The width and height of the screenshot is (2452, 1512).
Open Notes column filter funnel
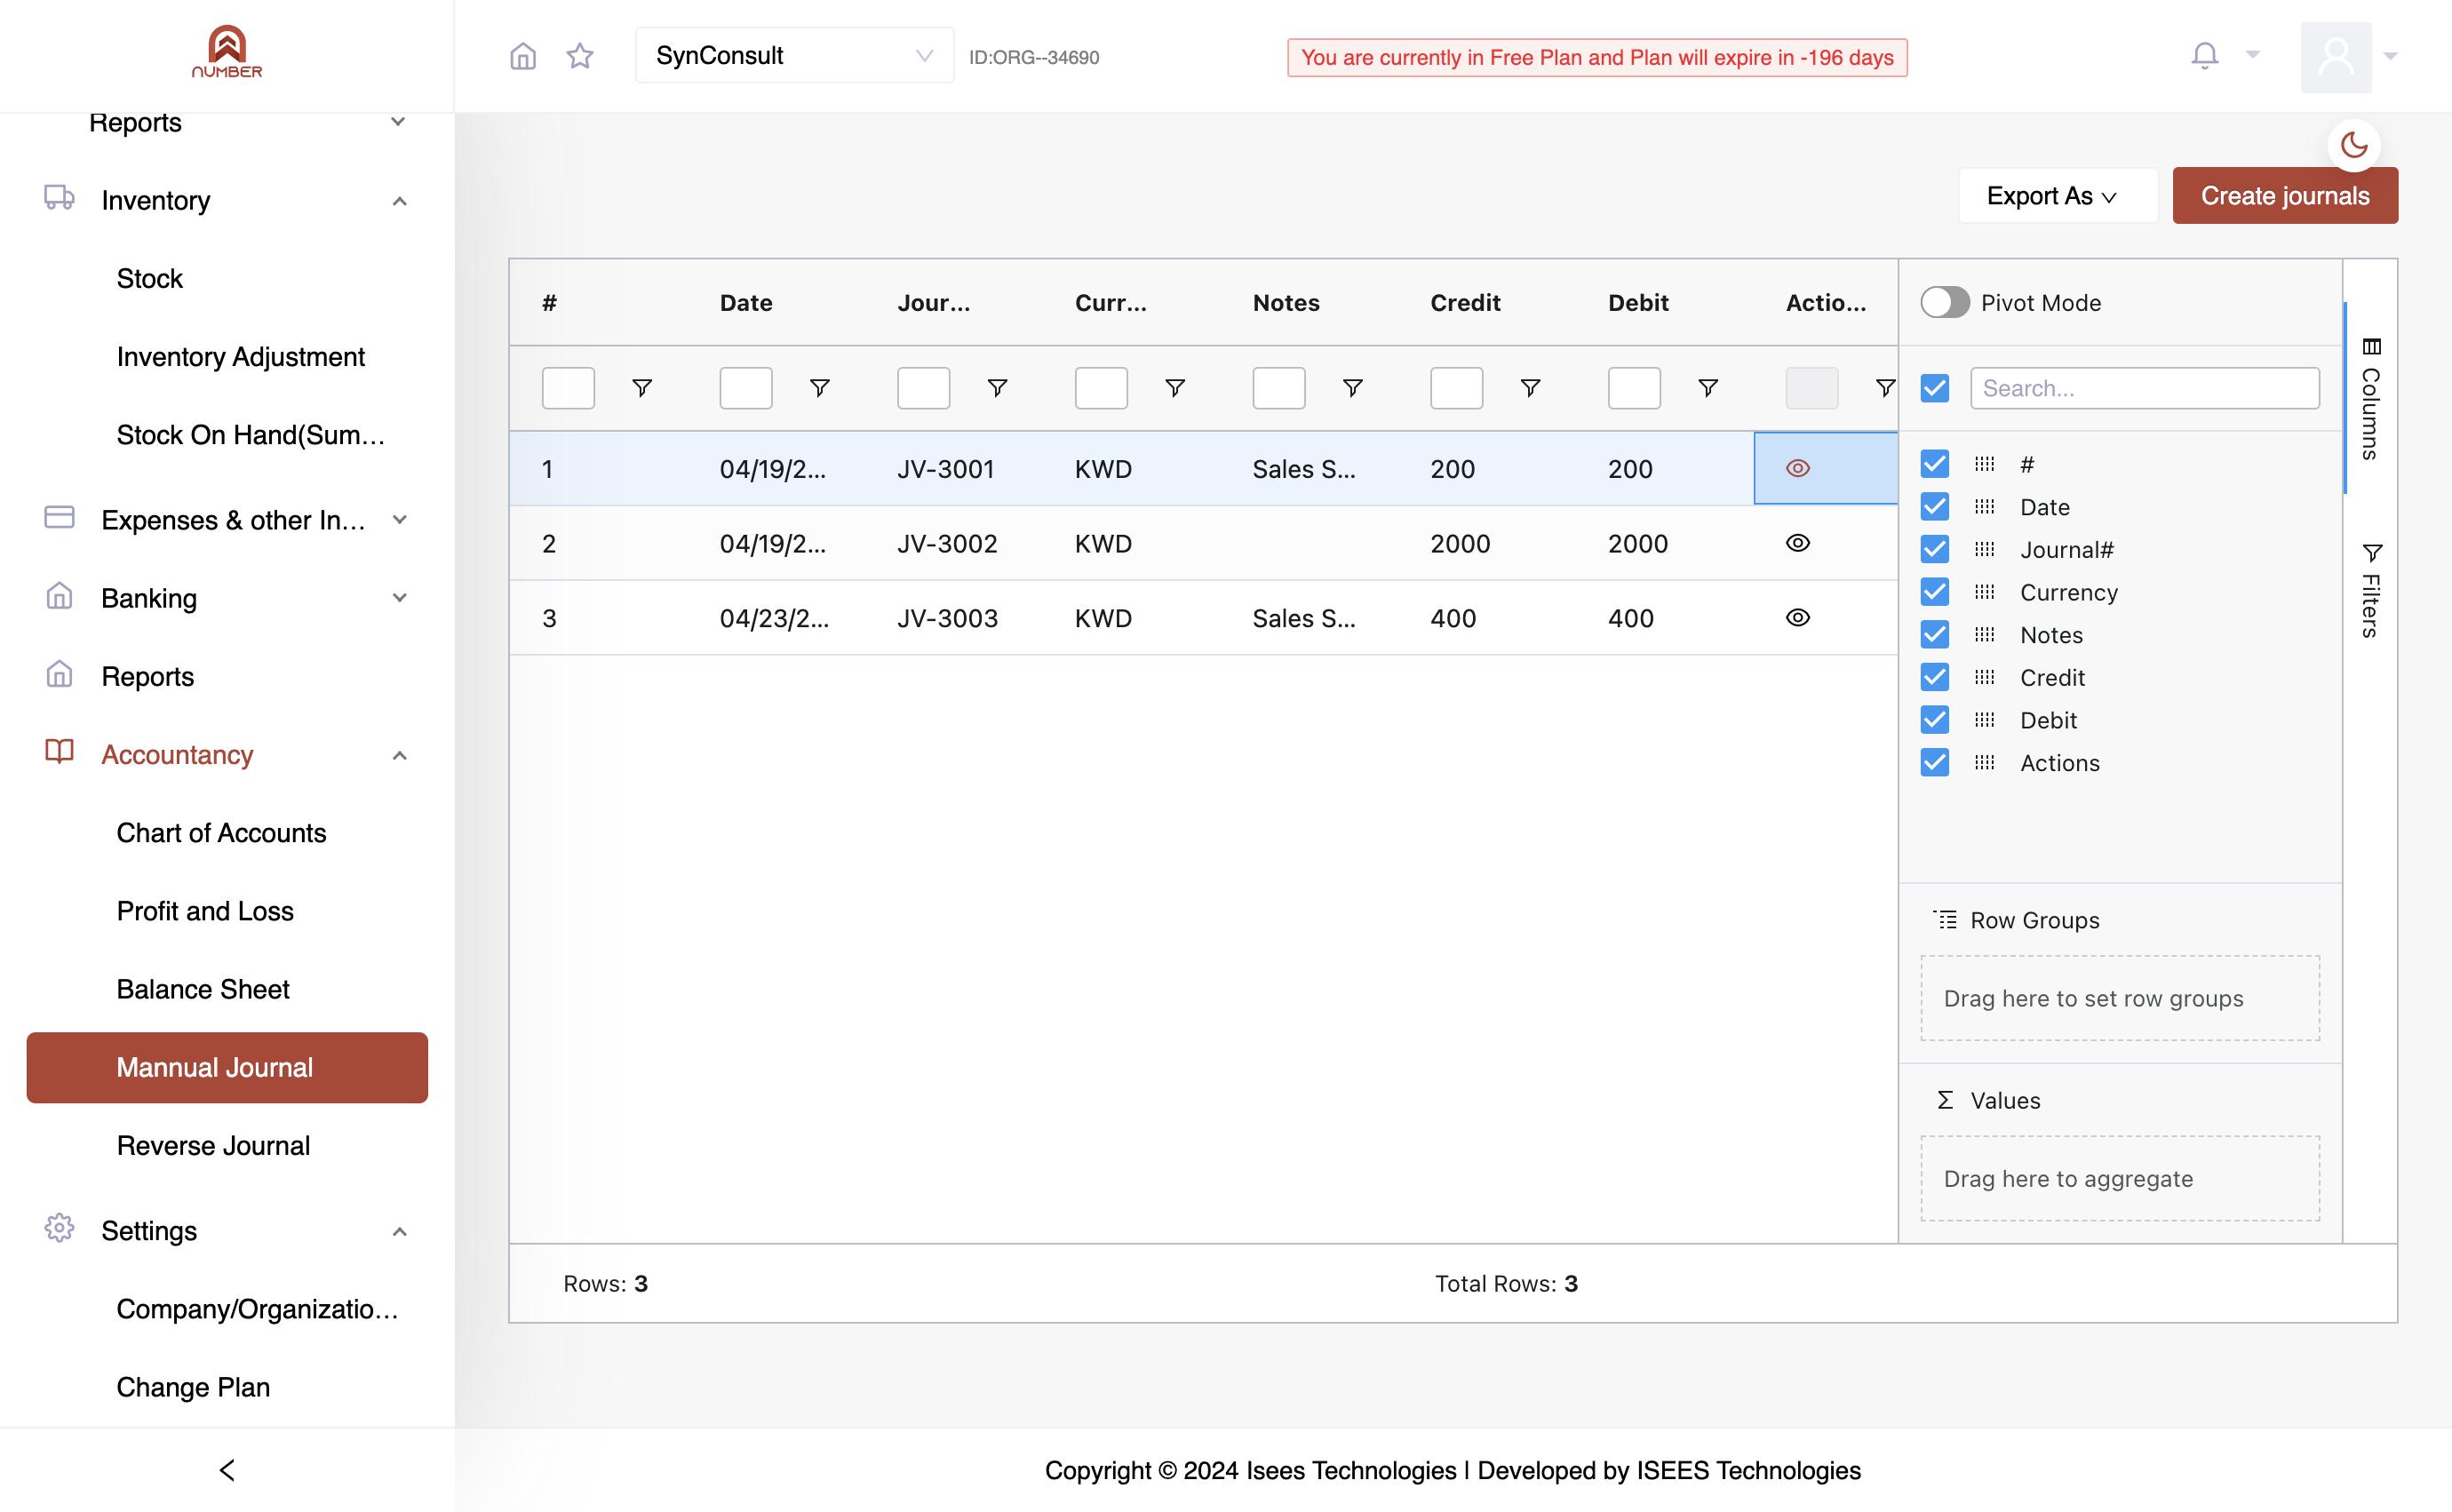pos(1353,388)
